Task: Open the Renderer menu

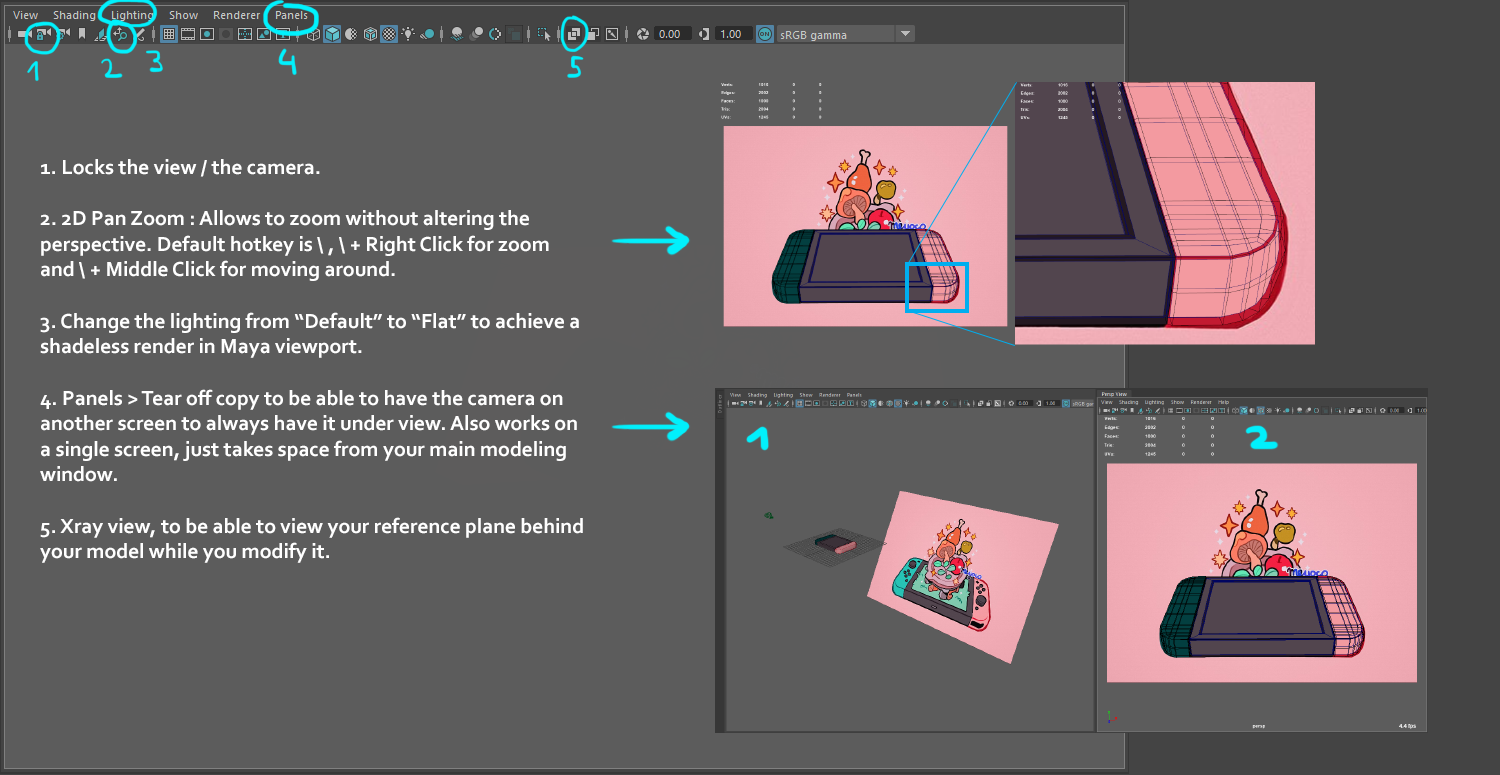Action: click(x=236, y=15)
